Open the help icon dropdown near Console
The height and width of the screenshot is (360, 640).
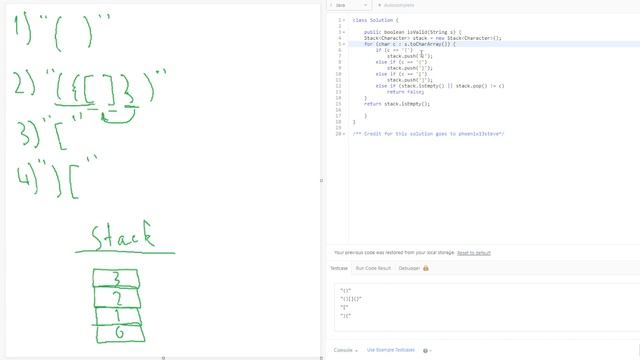(427, 351)
